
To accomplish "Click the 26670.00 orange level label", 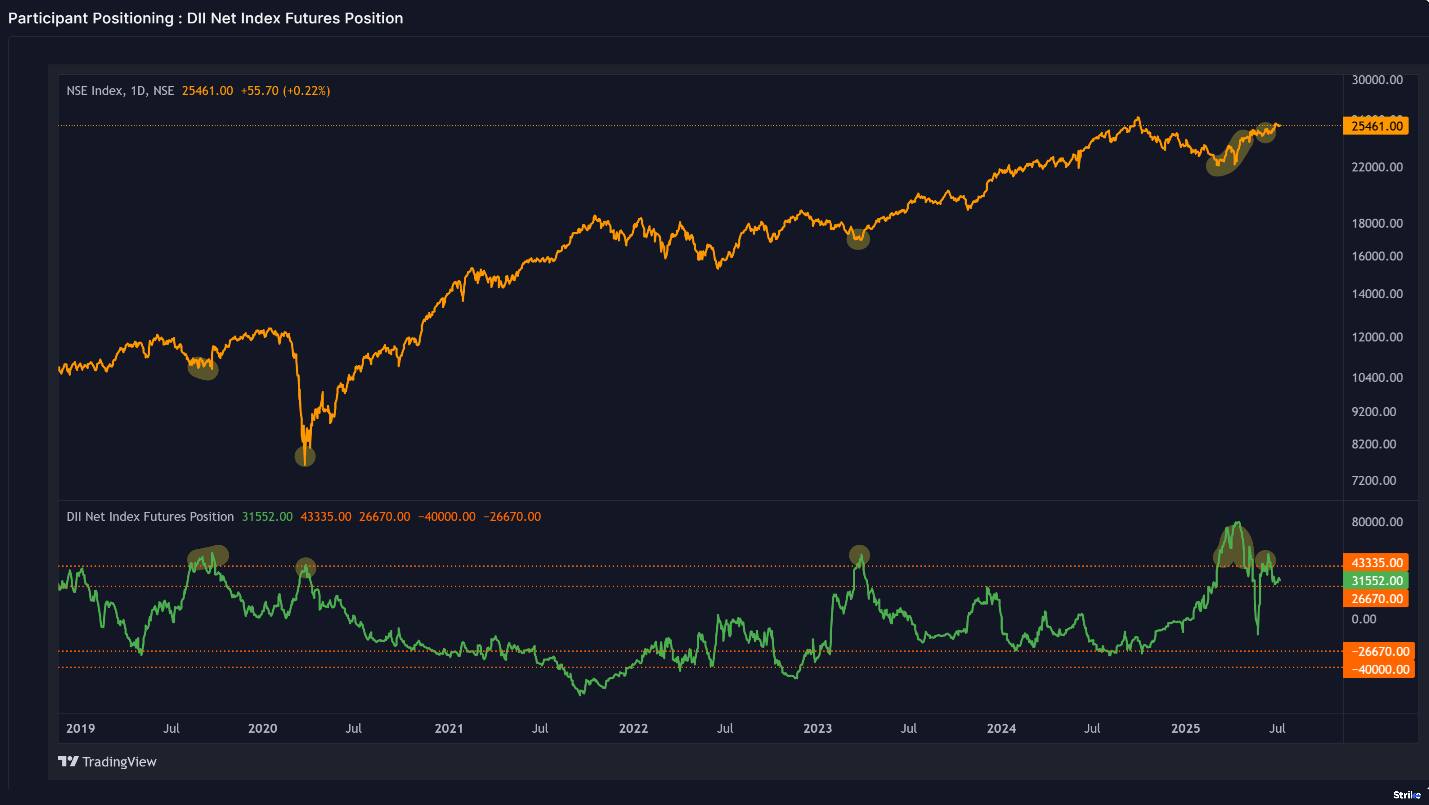I will tap(1376, 598).
